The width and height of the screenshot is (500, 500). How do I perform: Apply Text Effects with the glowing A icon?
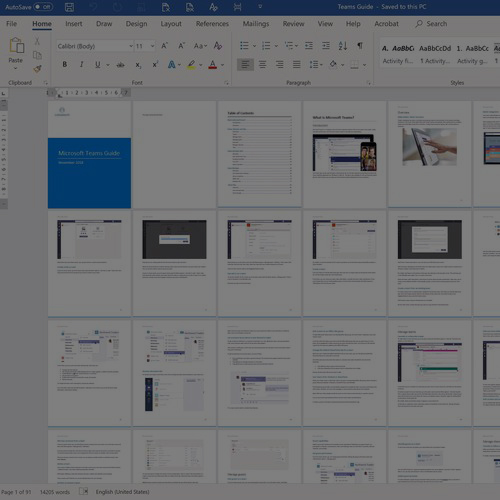(x=172, y=65)
